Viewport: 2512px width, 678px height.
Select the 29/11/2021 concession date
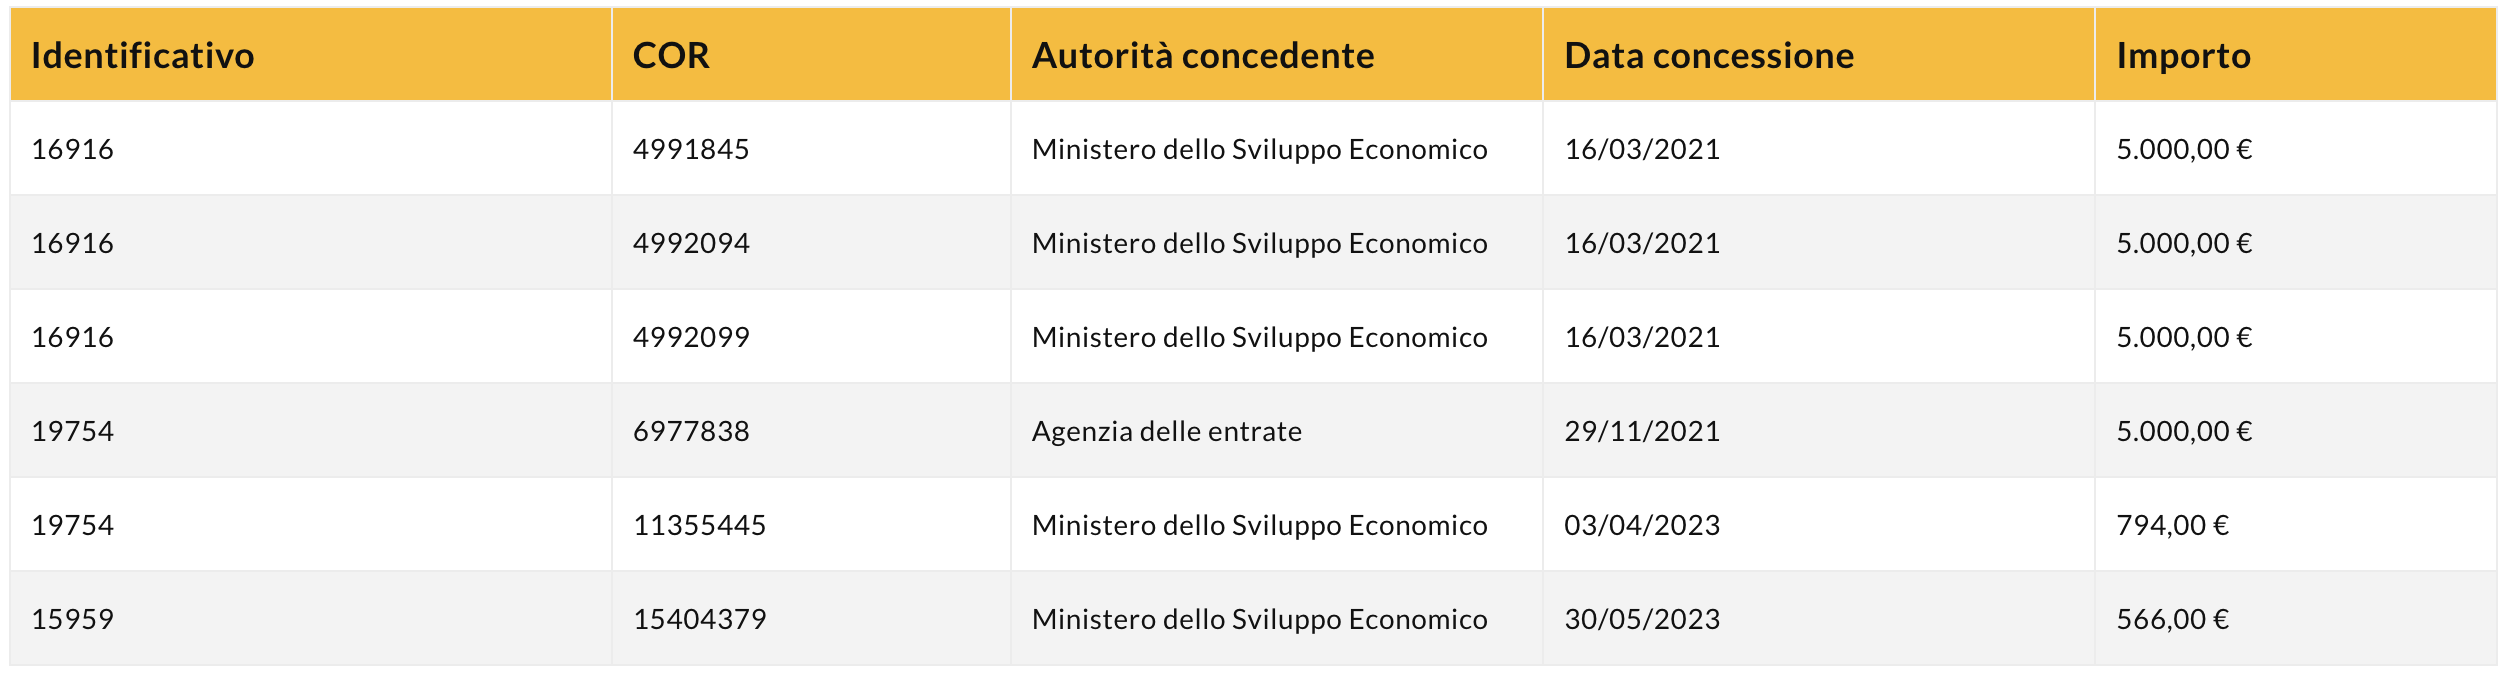click(x=1642, y=431)
